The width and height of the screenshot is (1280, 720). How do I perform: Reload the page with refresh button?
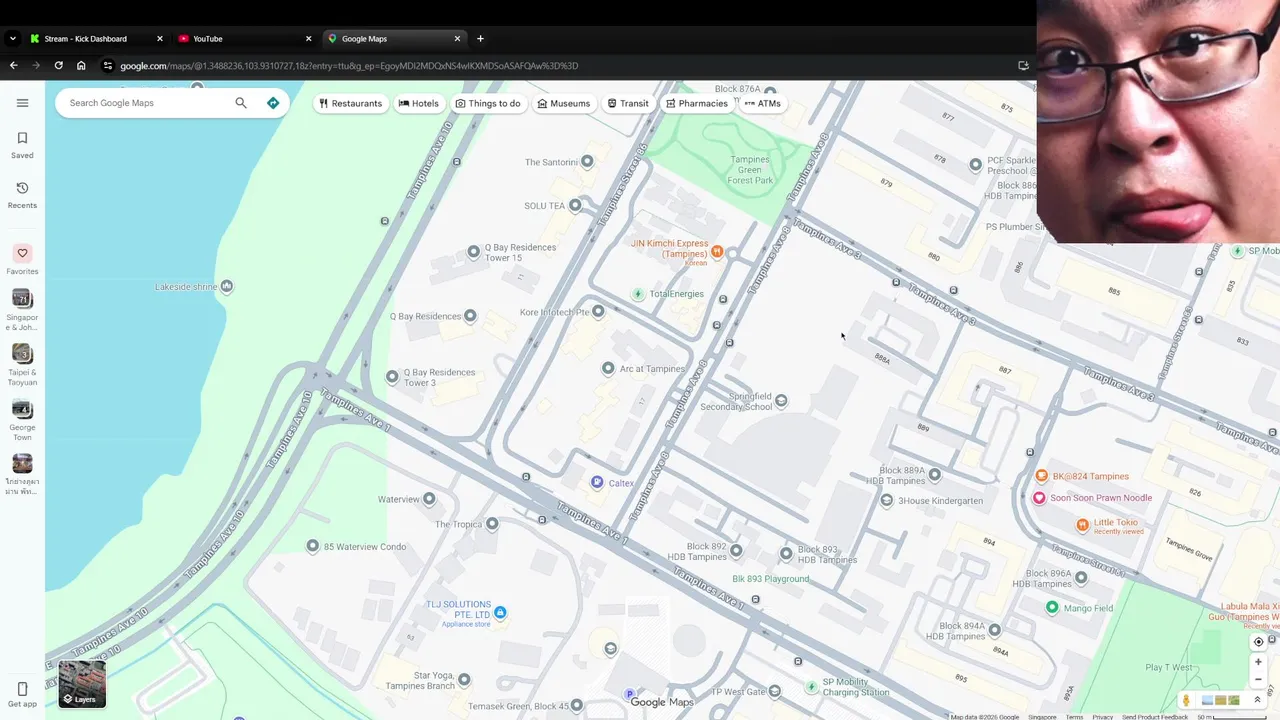coord(58,66)
